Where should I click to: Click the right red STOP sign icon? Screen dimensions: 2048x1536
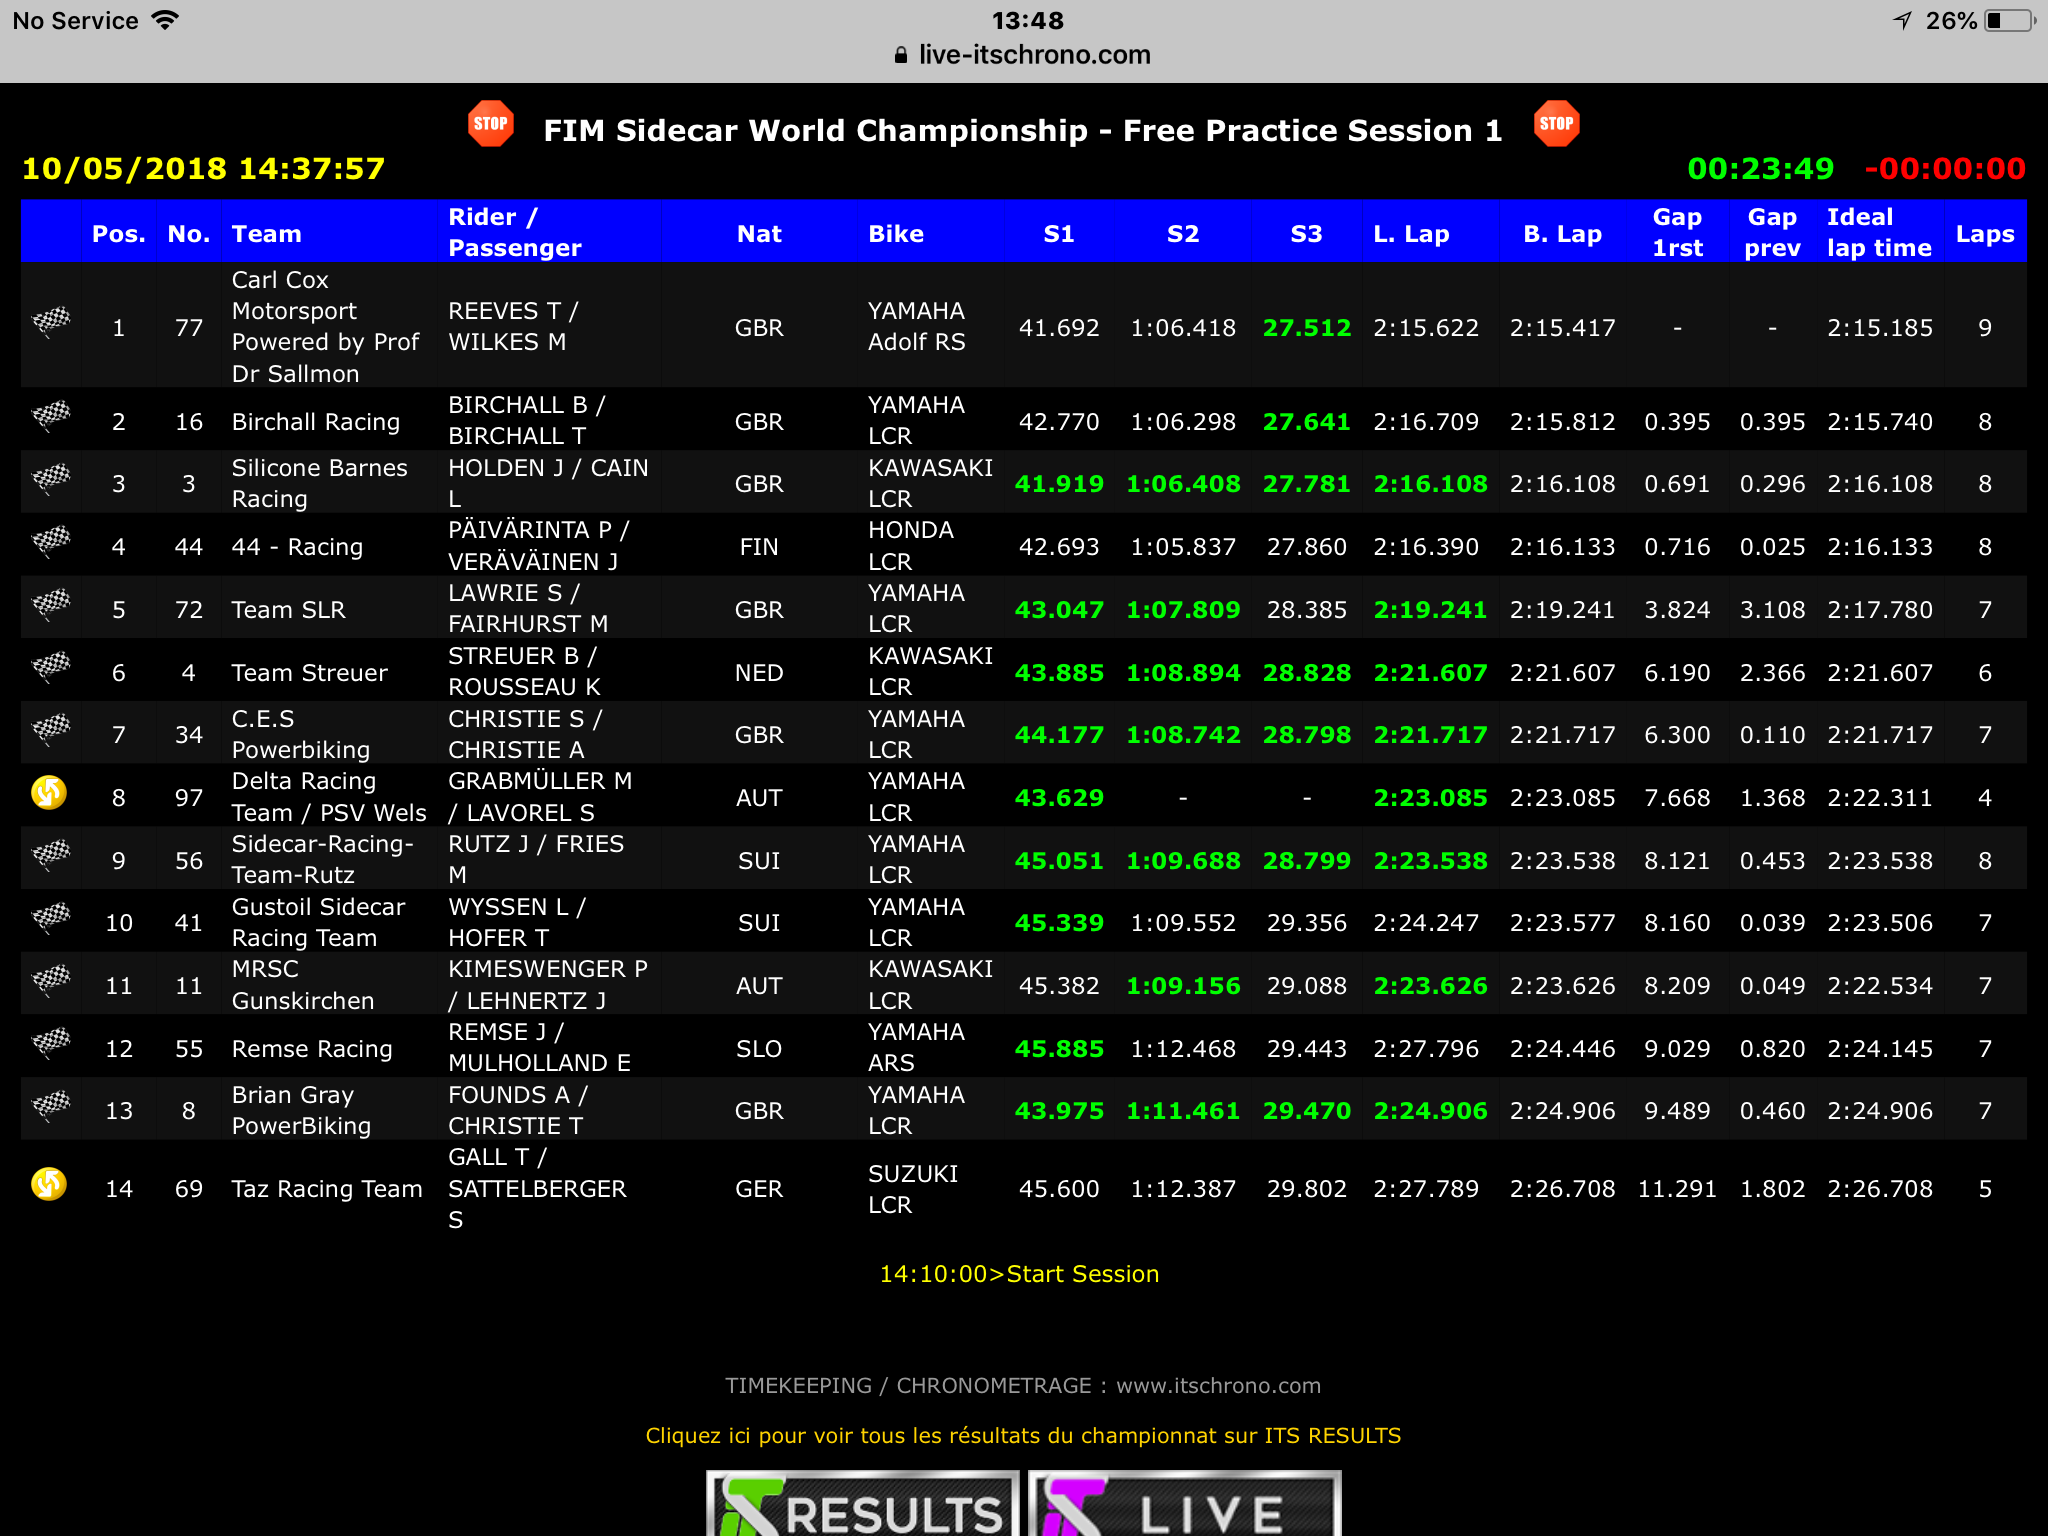[1556, 124]
